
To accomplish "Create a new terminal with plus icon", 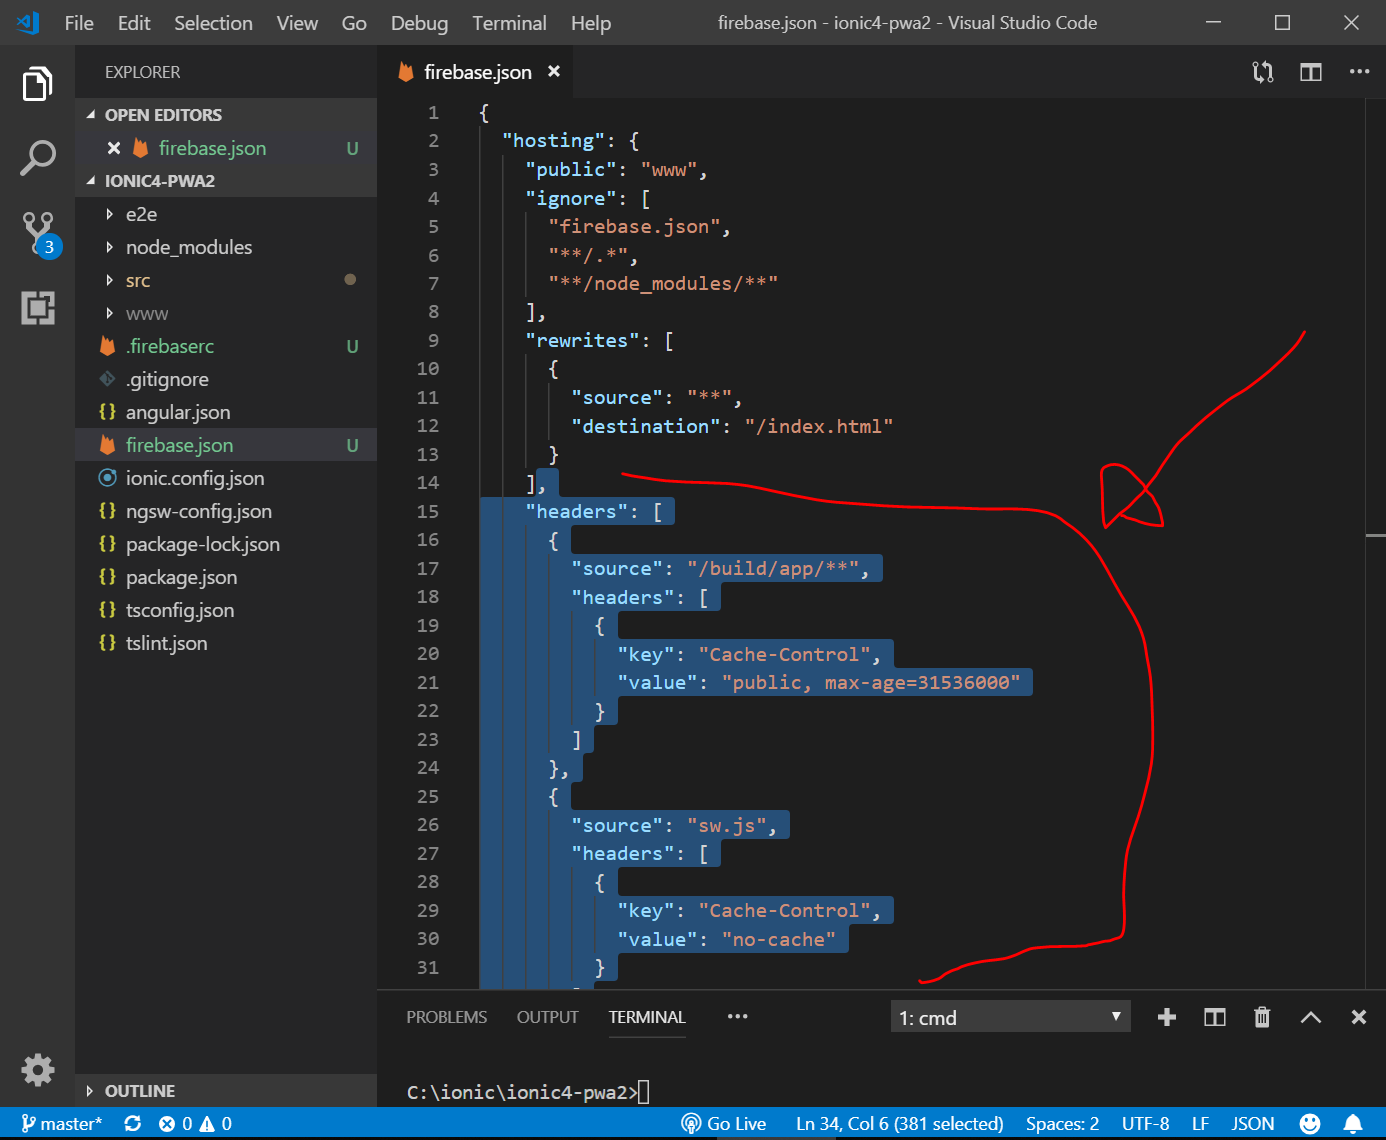I will coord(1166,1017).
